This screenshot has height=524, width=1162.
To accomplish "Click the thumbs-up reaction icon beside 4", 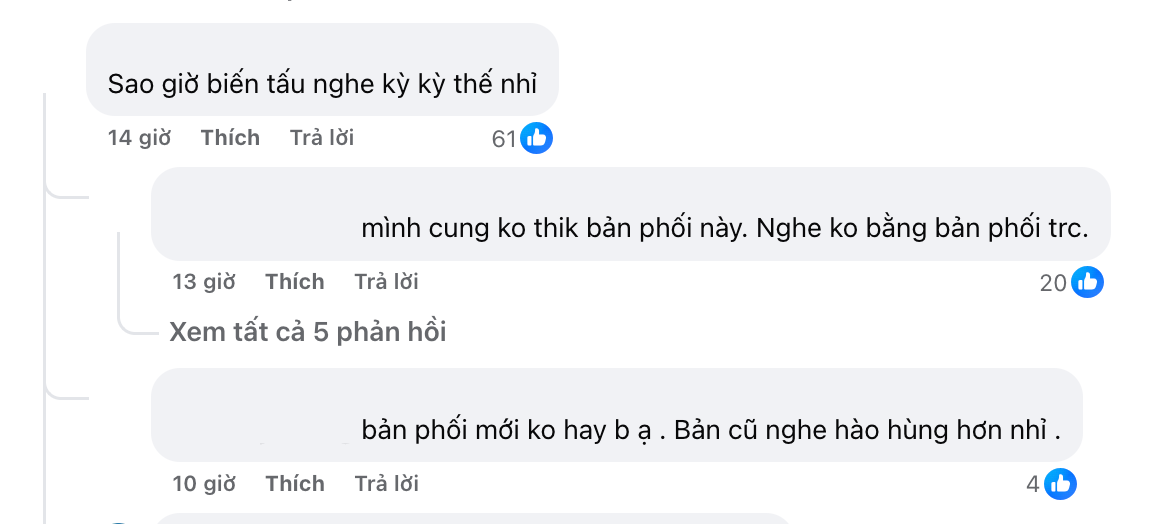I will [x=1060, y=484].
